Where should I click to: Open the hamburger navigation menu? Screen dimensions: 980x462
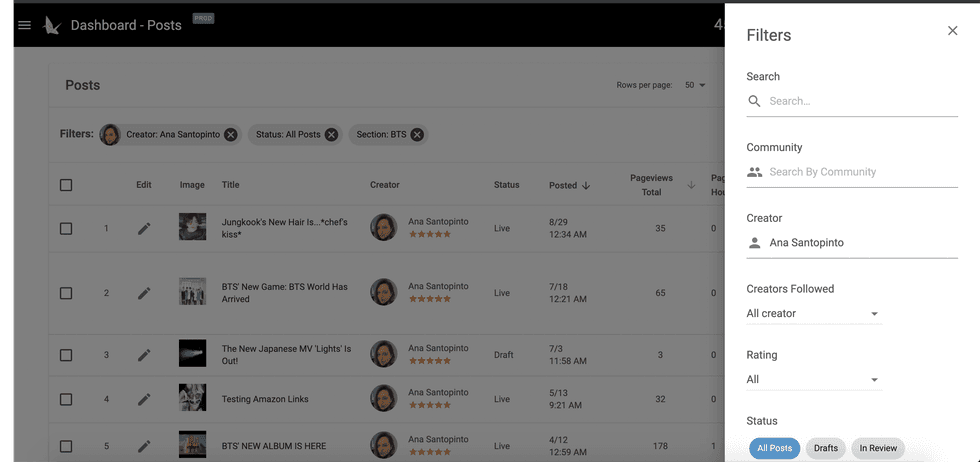click(x=25, y=25)
